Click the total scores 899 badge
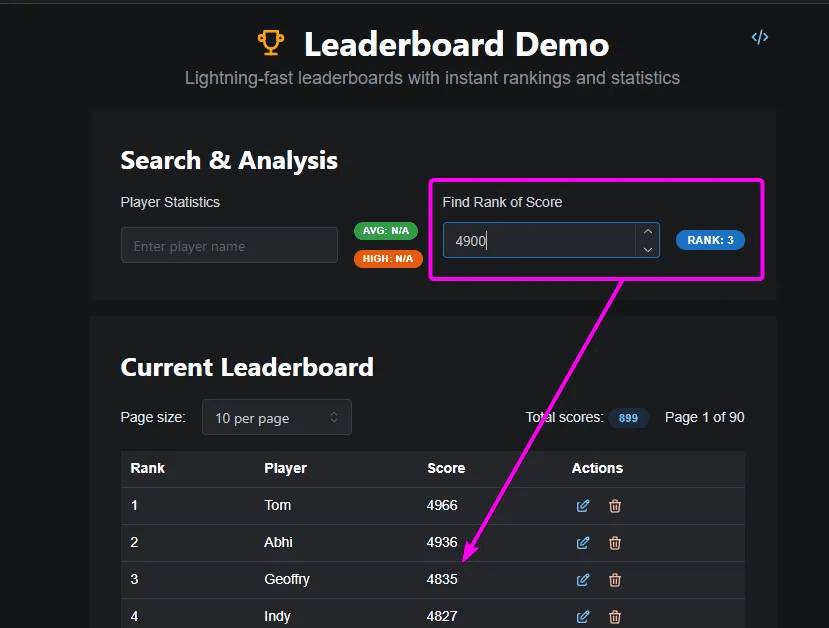The height and width of the screenshot is (628, 829). (628, 418)
